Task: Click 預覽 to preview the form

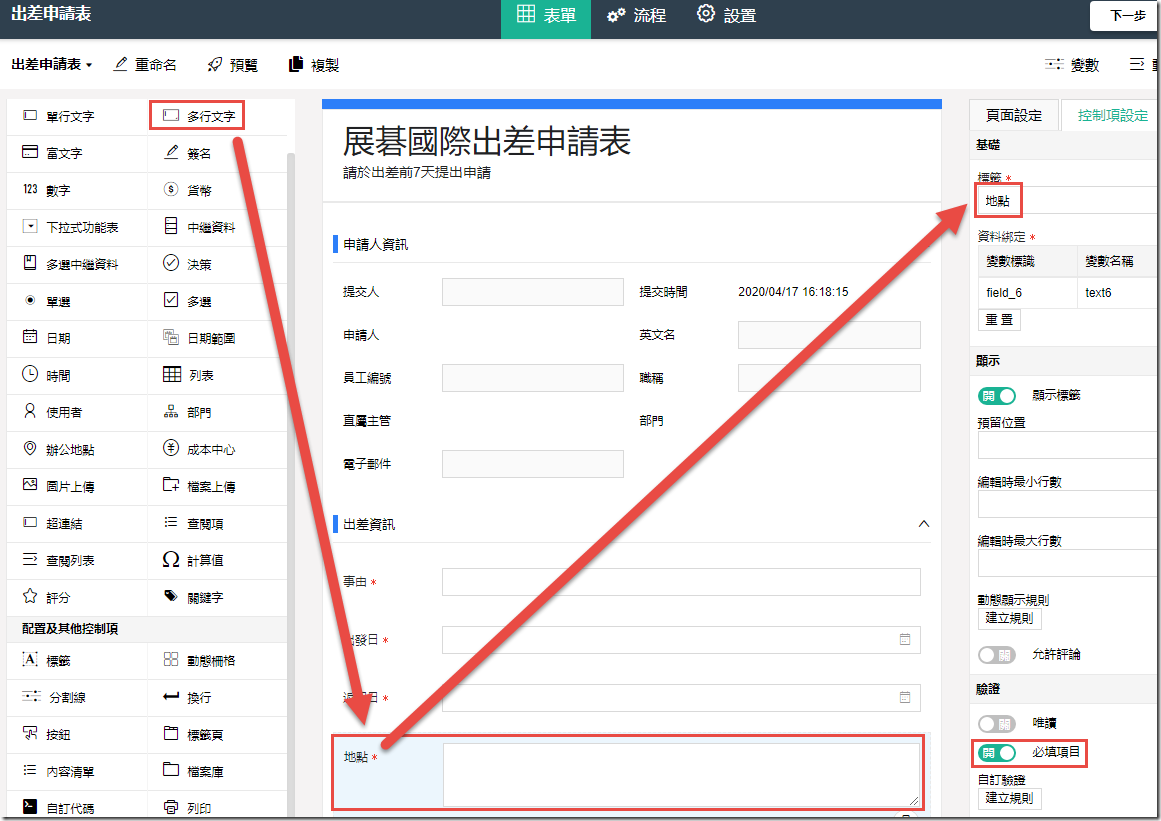Action: (232, 64)
